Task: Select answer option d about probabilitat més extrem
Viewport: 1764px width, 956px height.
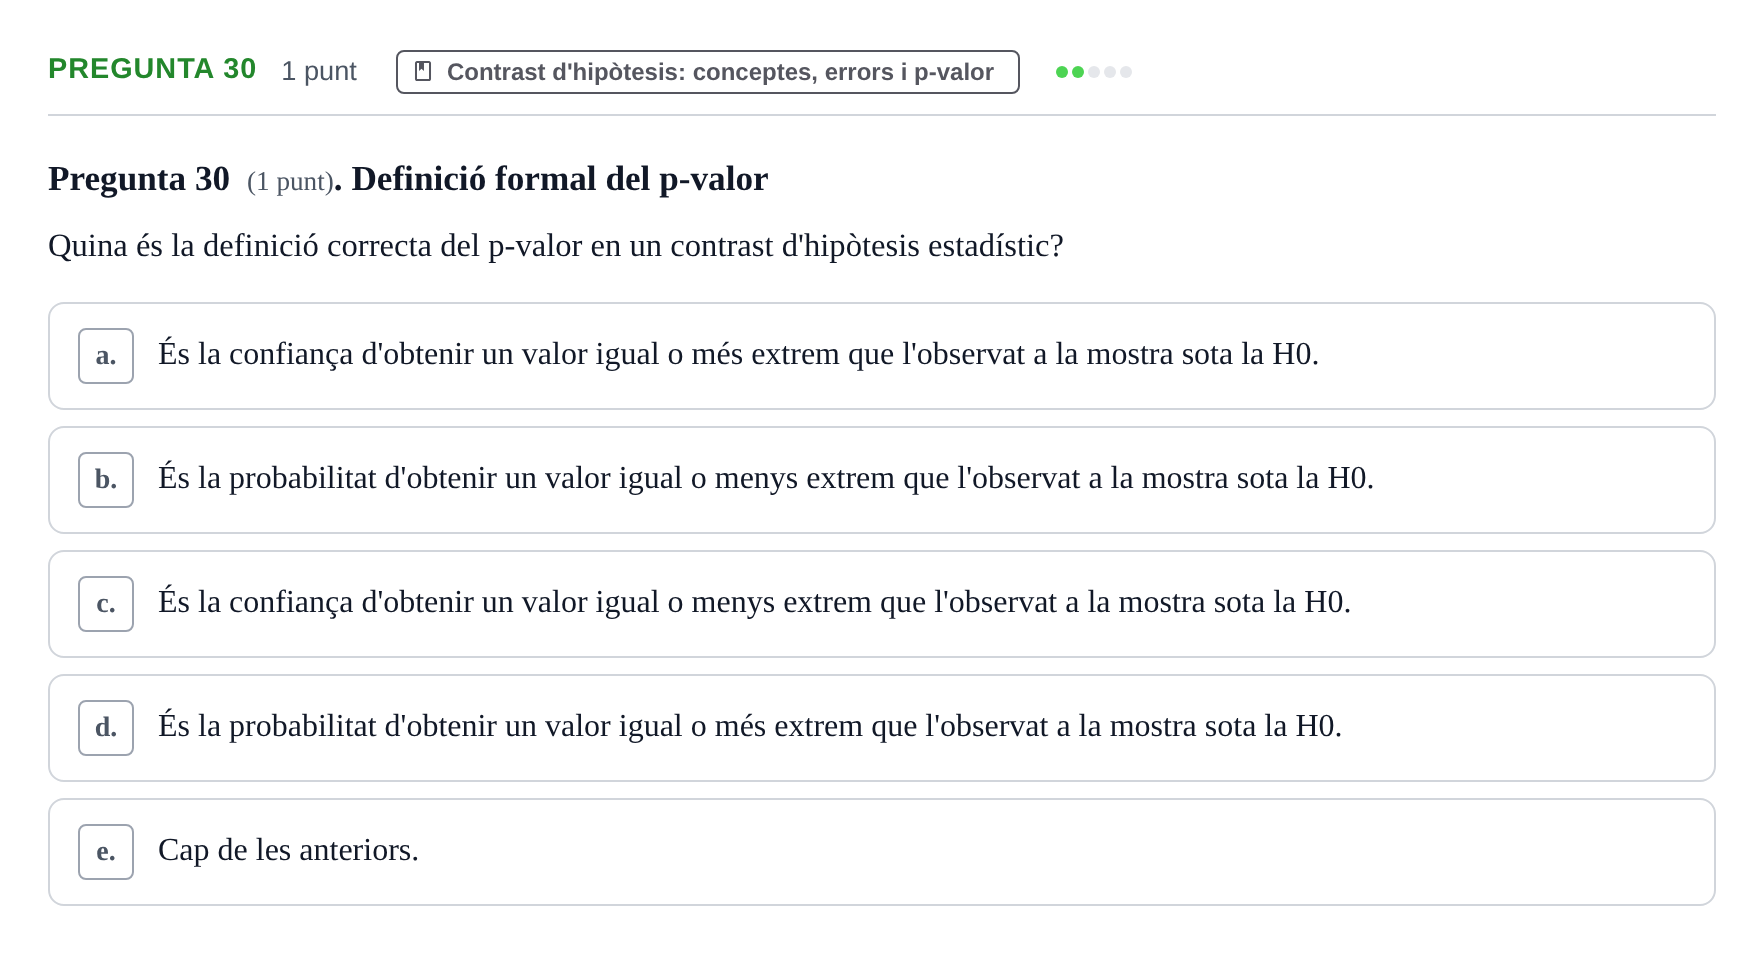Action: (881, 728)
